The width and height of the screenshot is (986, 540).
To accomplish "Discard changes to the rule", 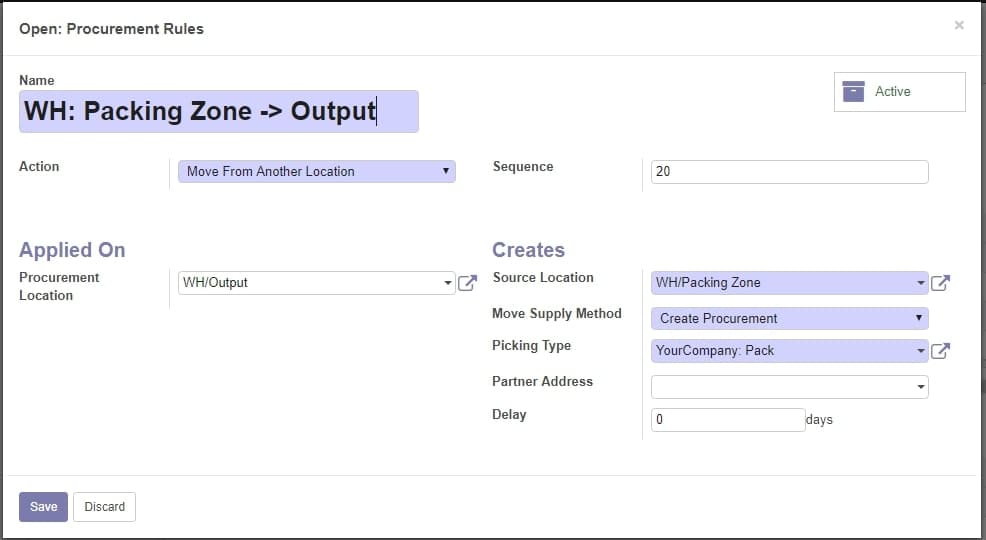I will [x=104, y=507].
